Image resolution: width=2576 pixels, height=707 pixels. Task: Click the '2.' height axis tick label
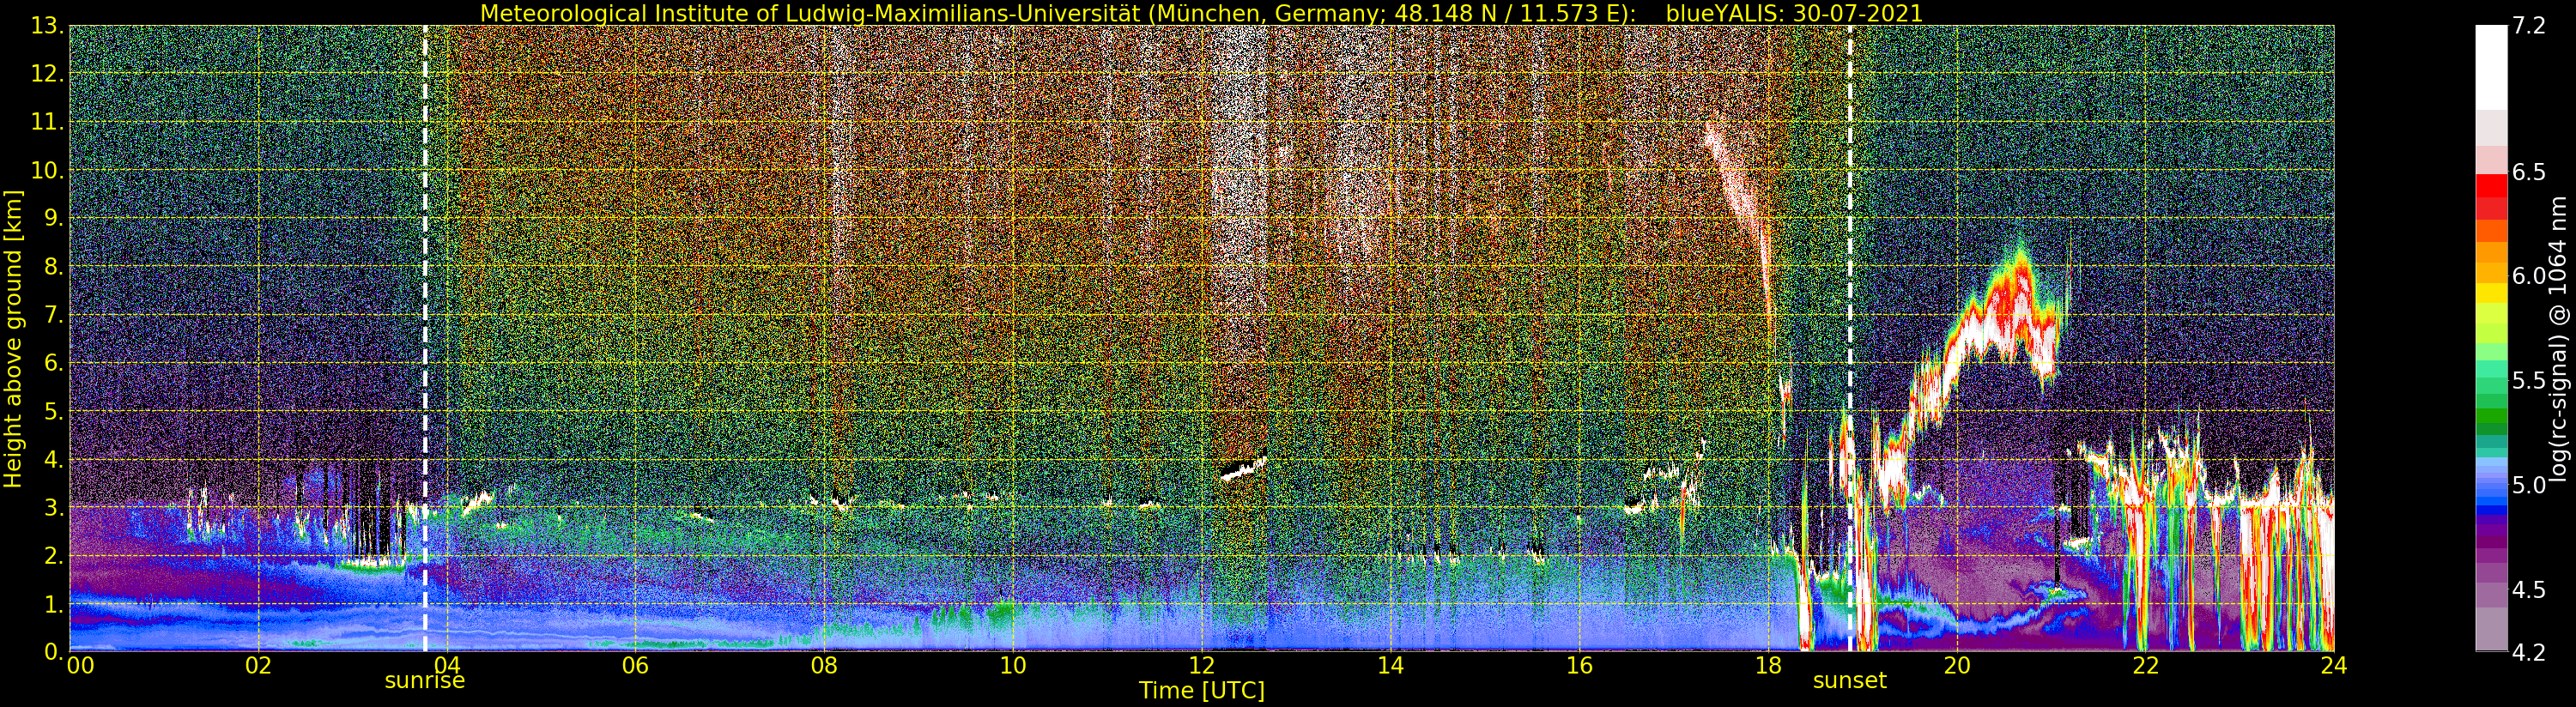(x=52, y=555)
